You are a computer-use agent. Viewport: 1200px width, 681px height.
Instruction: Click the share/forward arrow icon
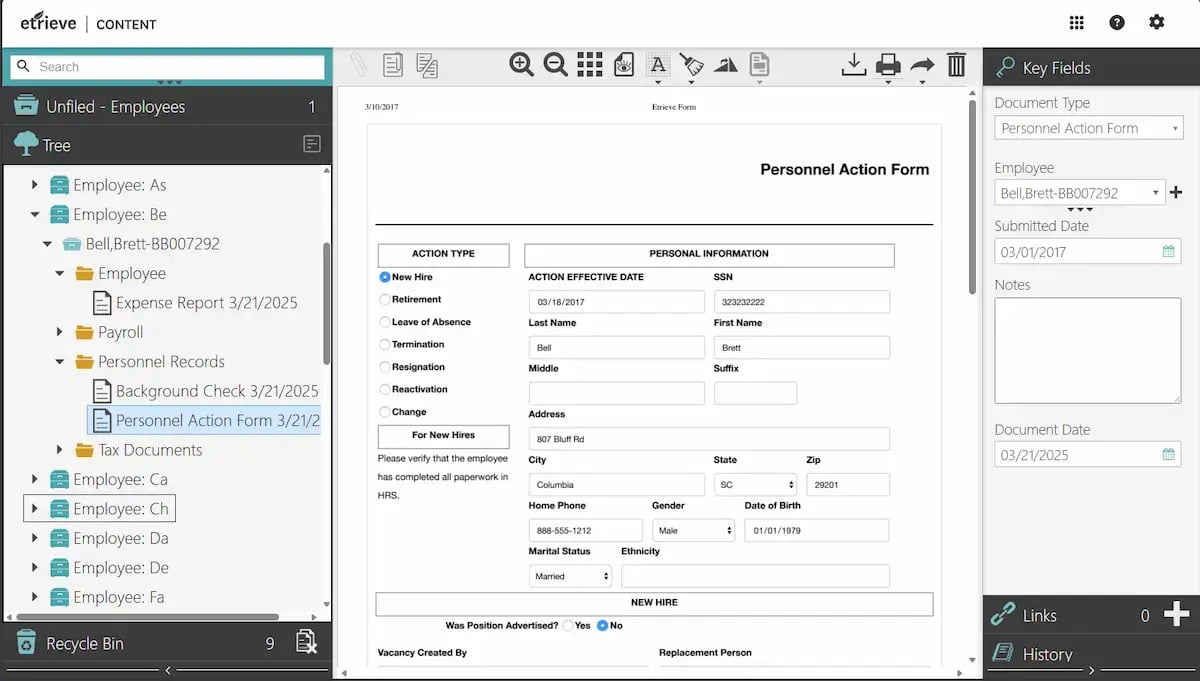pyautogui.click(x=922, y=66)
